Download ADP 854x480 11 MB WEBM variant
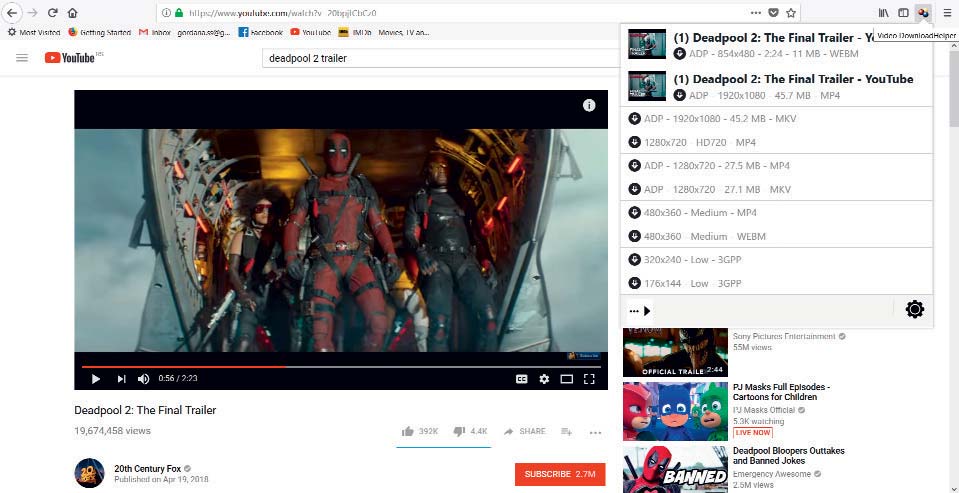The width and height of the screenshot is (959, 493). click(777, 45)
